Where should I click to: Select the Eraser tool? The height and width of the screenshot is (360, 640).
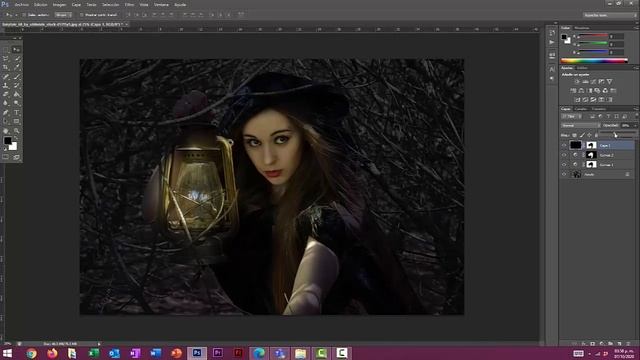6,94
